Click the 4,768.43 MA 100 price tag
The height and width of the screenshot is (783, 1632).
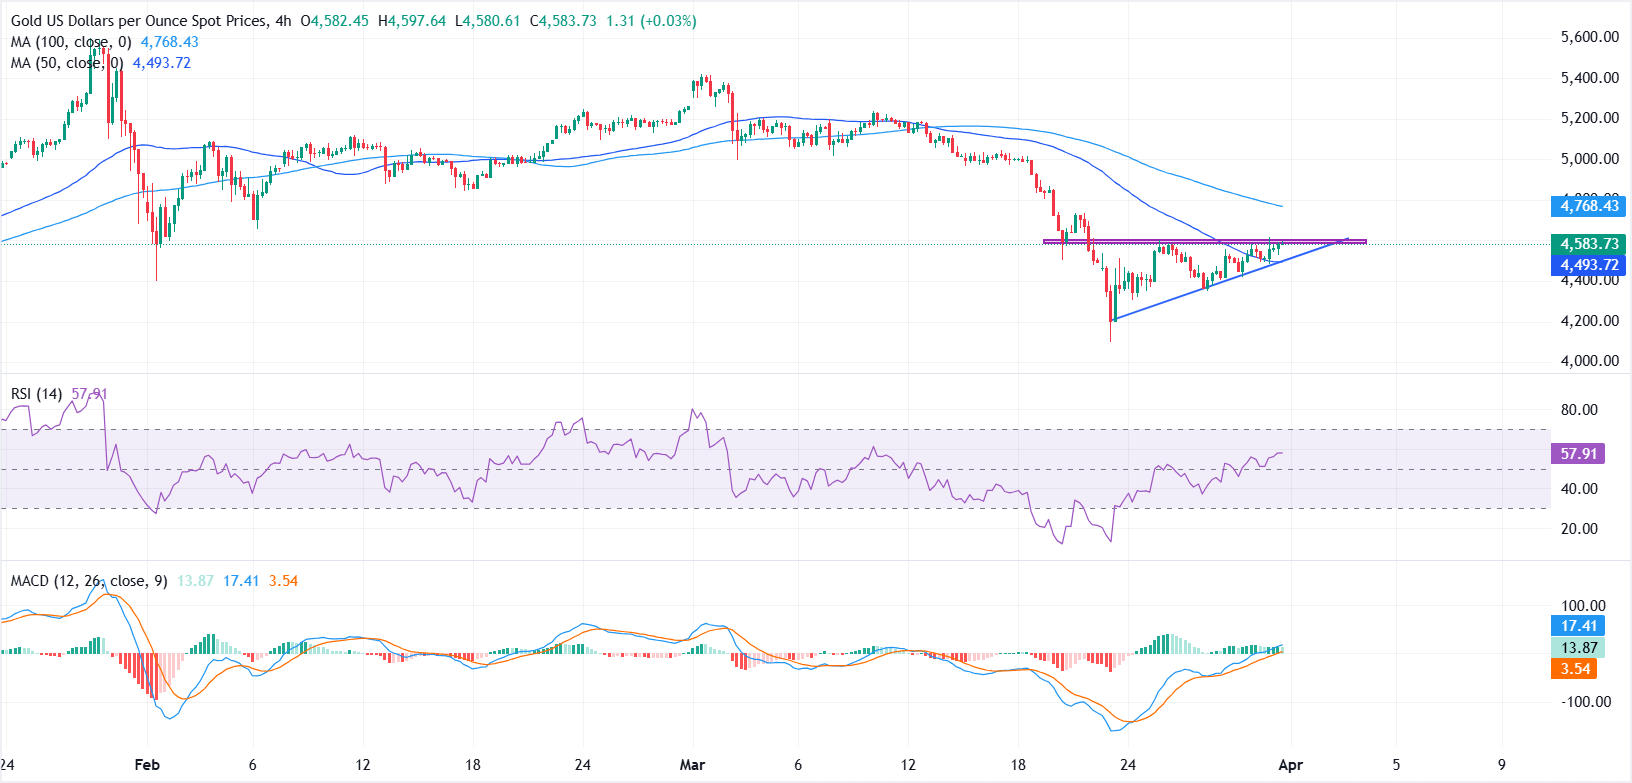[1589, 206]
